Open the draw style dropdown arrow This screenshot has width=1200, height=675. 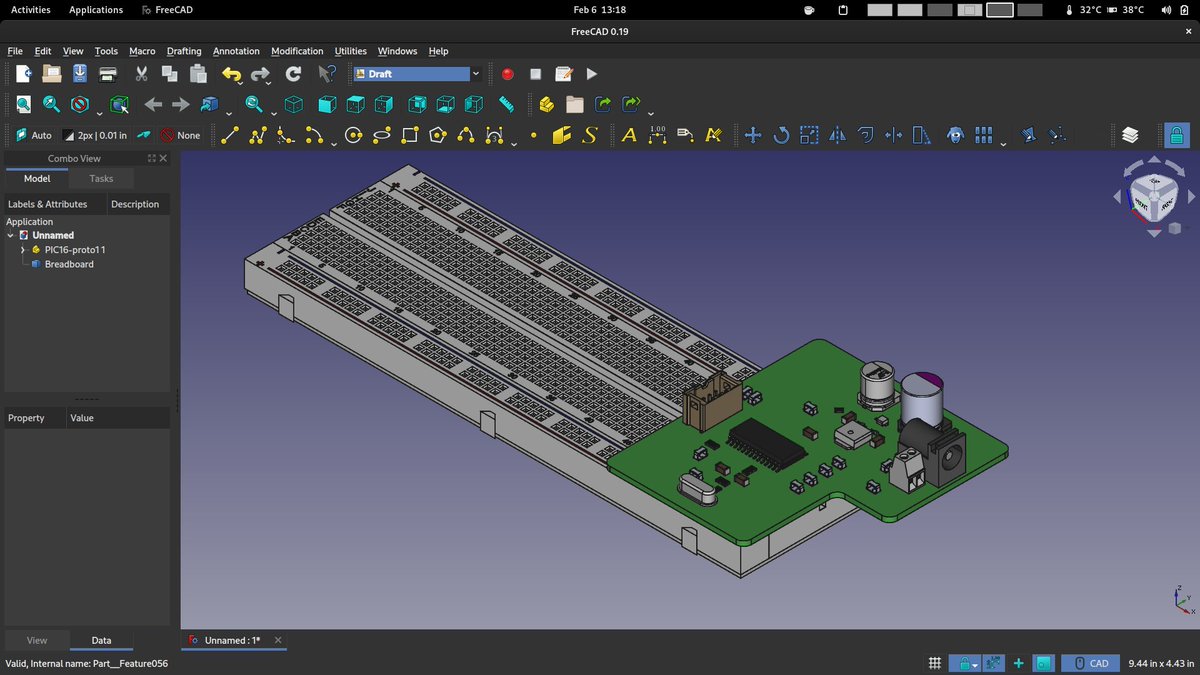(99, 112)
